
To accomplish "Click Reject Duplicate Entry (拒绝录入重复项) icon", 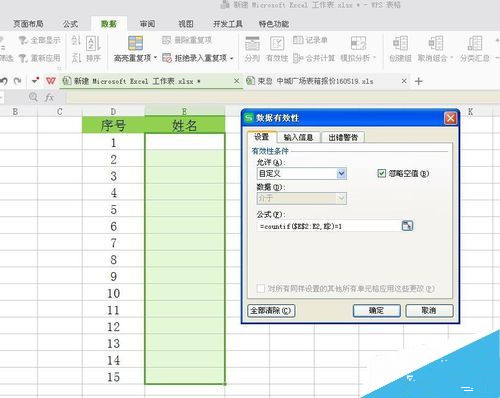I will point(167,58).
